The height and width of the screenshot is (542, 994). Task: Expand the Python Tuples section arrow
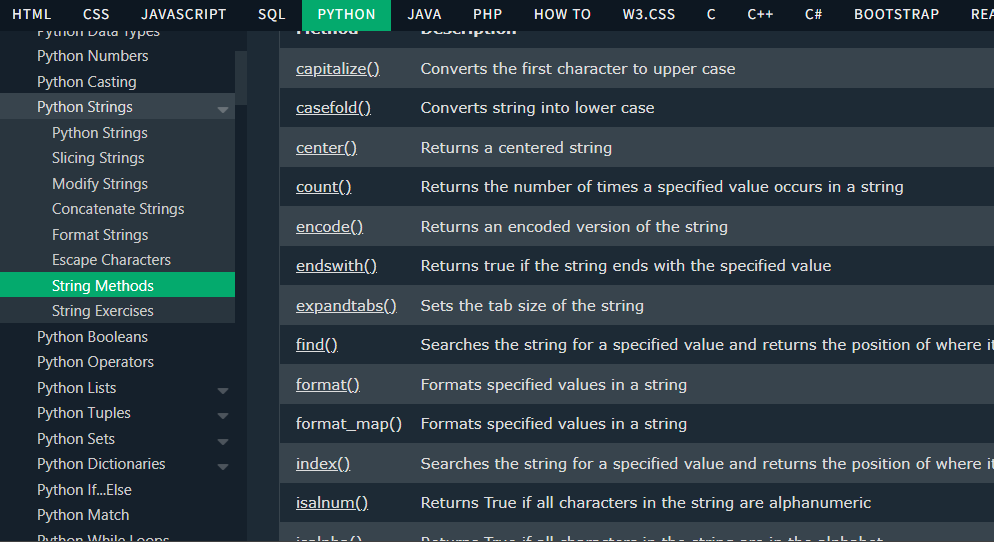click(x=223, y=416)
